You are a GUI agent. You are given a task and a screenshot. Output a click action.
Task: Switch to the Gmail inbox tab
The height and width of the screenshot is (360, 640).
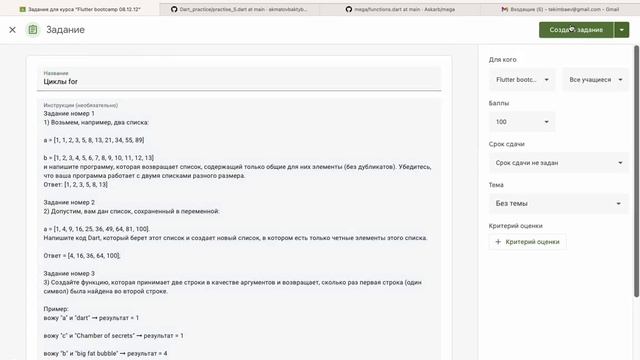pos(560,9)
